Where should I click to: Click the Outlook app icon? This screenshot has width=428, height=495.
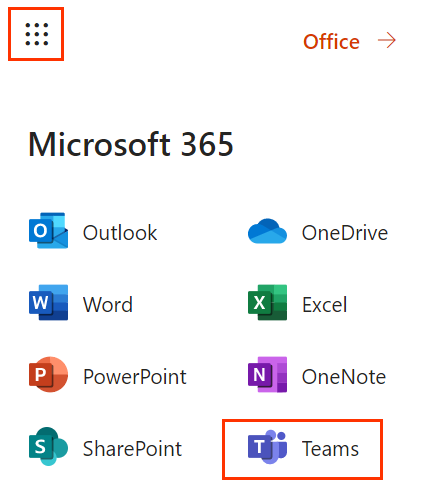(x=49, y=231)
